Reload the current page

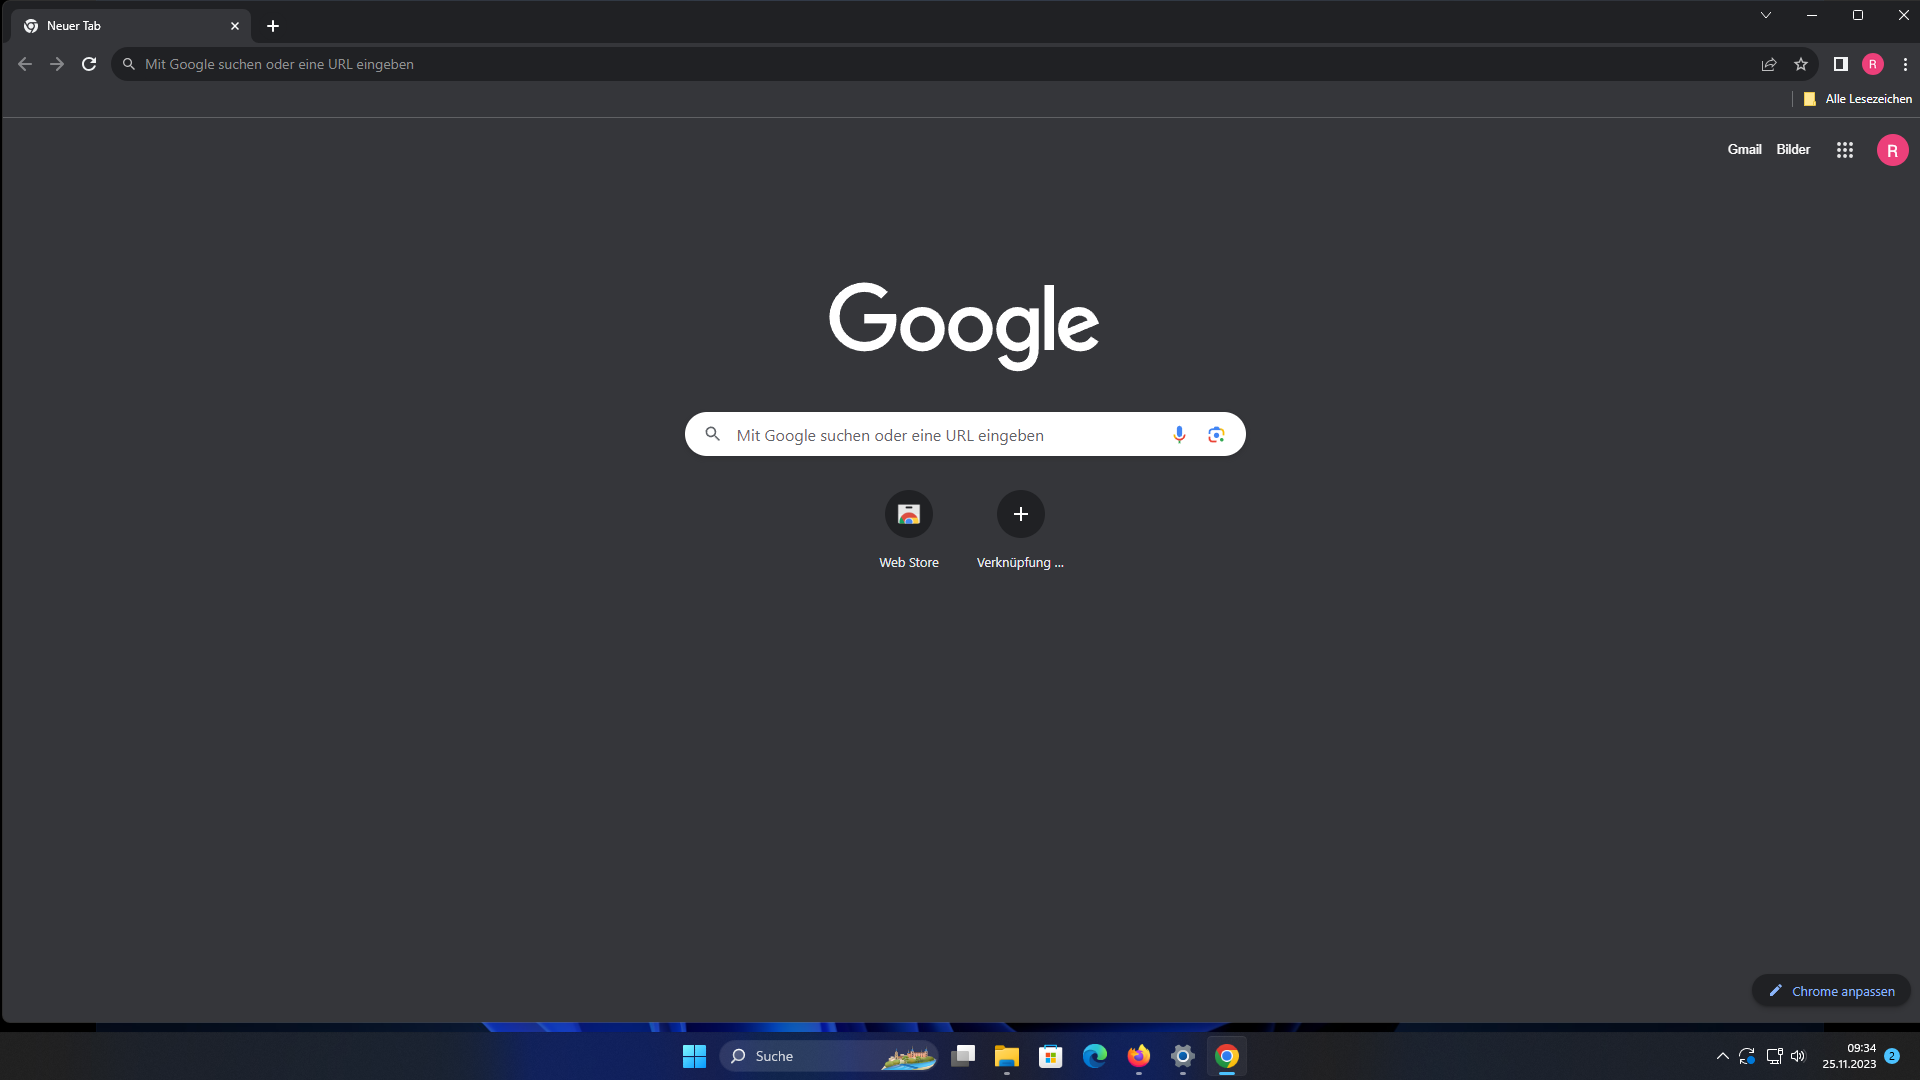point(89,64)
